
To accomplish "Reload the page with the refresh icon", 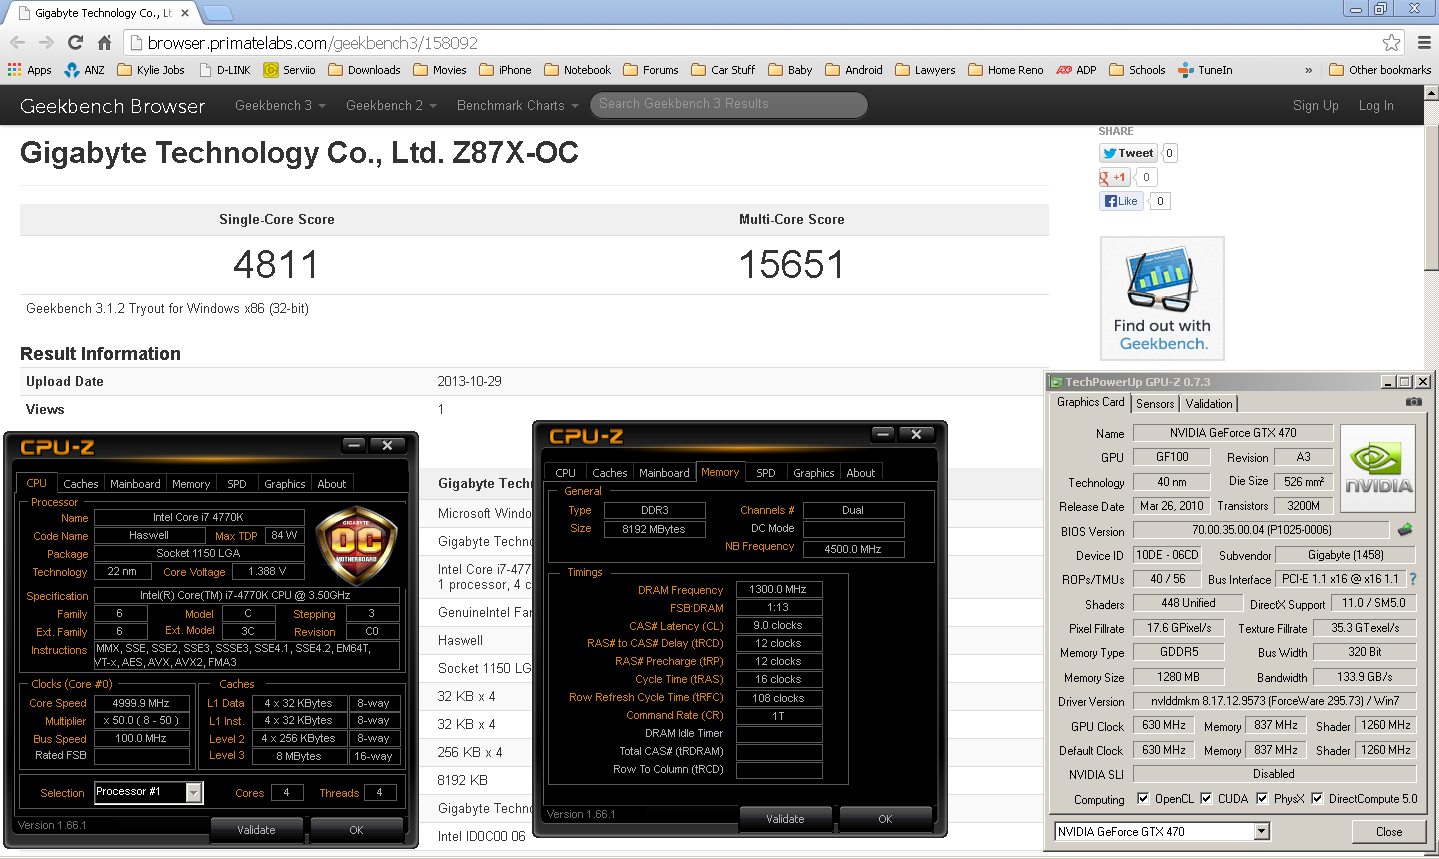I will 75,42.
